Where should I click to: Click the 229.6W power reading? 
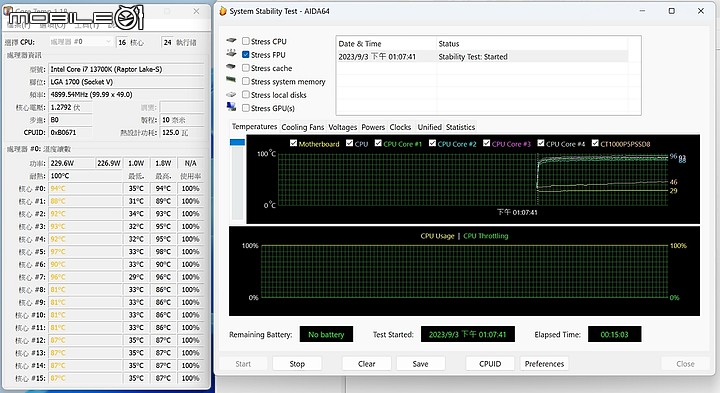71,163
